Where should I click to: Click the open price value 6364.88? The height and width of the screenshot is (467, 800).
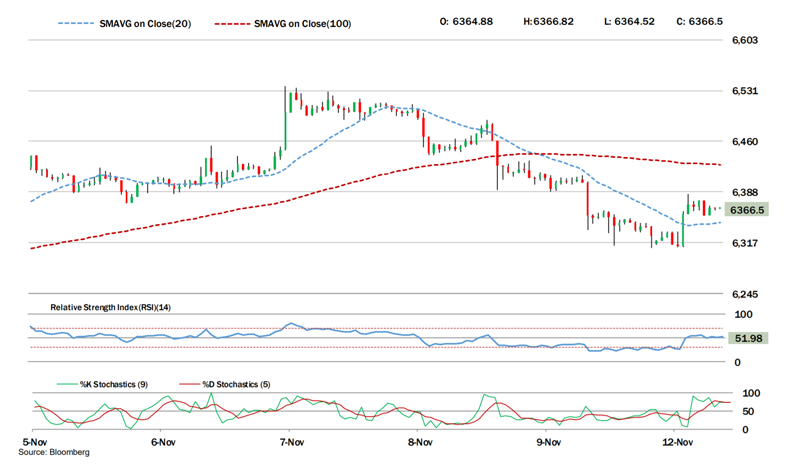pyautogui.click(x=465, y=21)
